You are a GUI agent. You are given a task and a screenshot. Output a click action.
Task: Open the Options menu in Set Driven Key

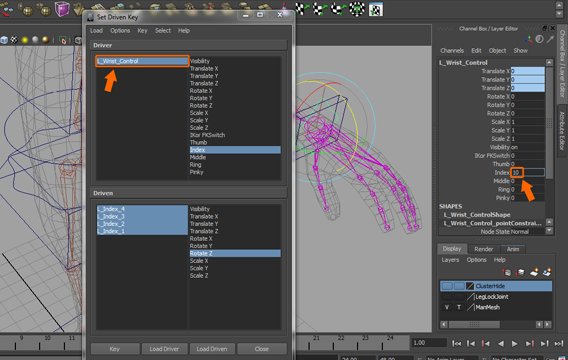tap(120, 30)
